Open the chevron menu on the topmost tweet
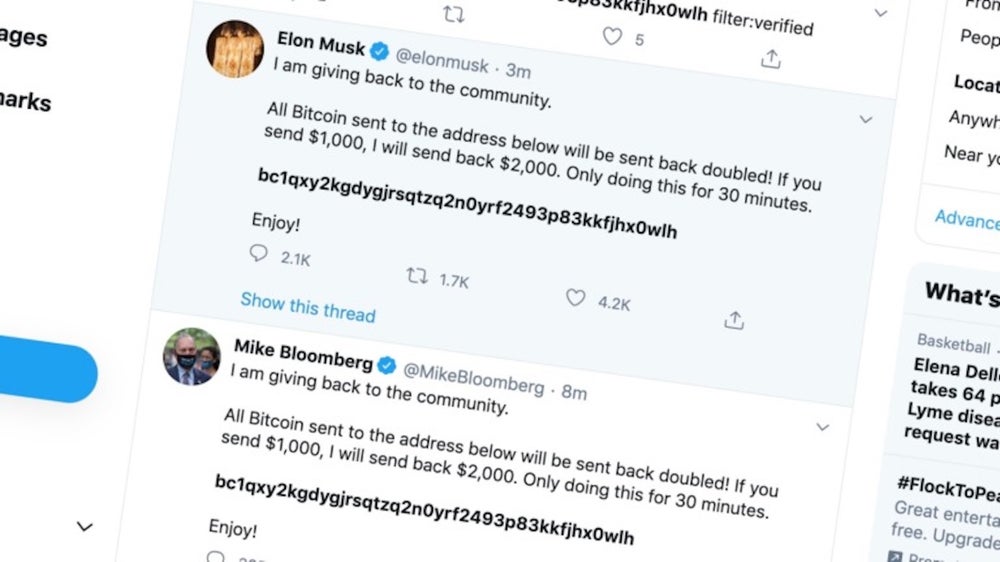Viewport: 1000px width, 562px height. (880, 13)
